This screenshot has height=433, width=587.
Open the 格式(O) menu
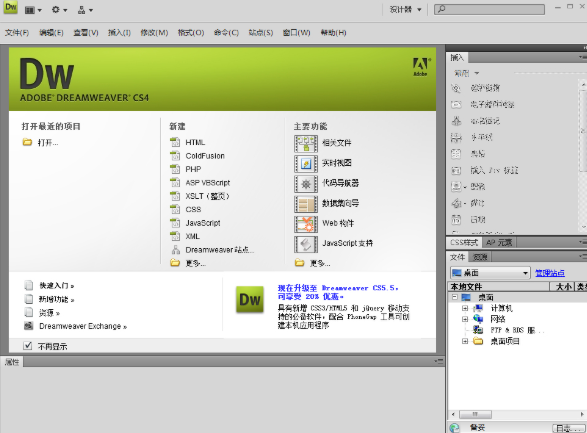[191, 33]
